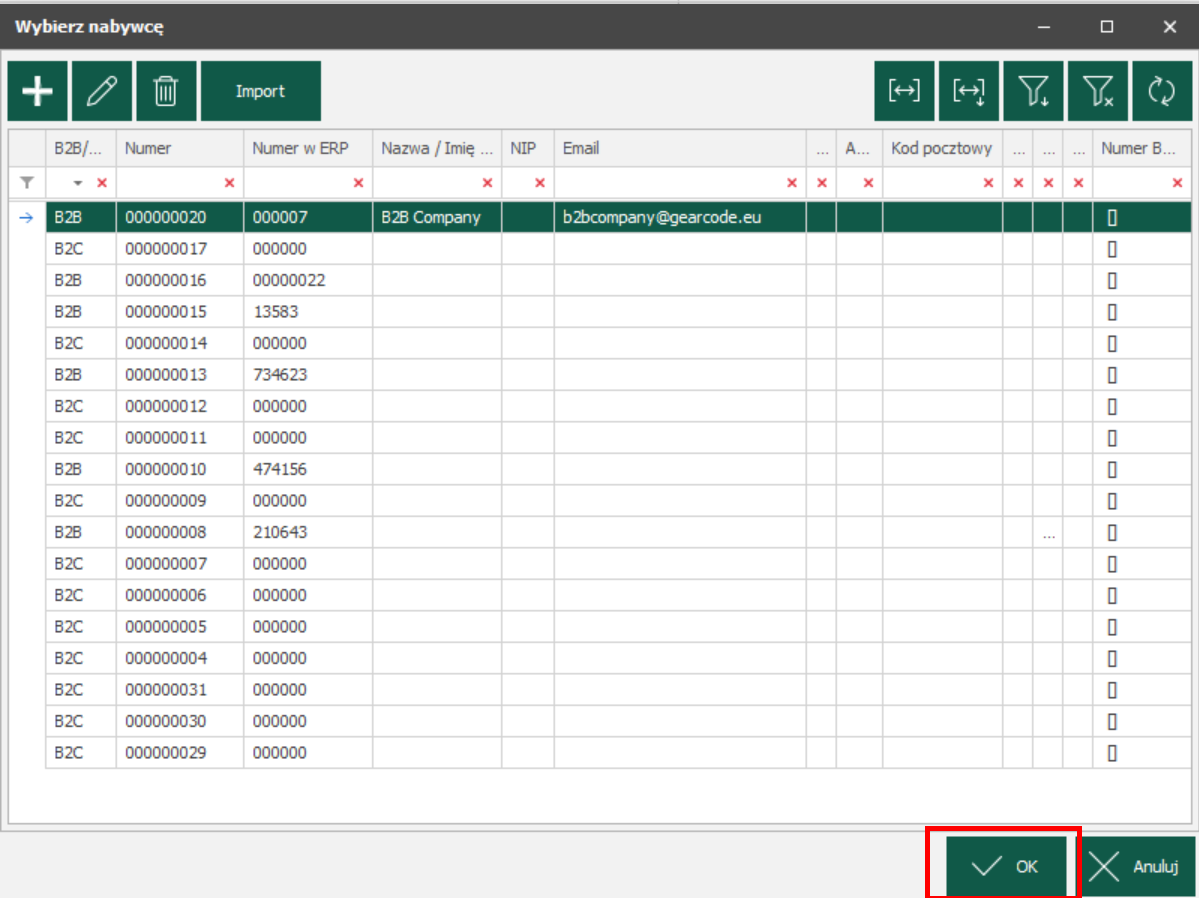
Task: Click ERP number 000007 in first row
Action: tap(308, 217)
